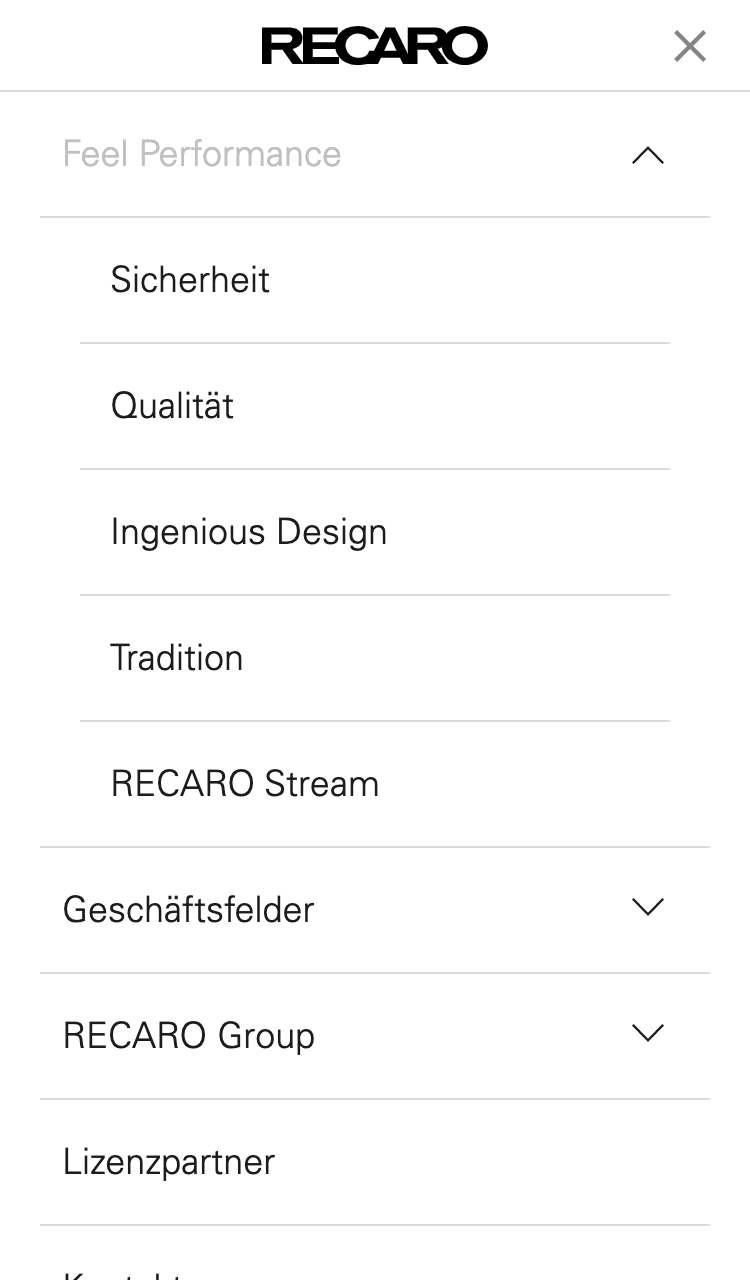Go to the Ingenious Design page

point(249,532)
